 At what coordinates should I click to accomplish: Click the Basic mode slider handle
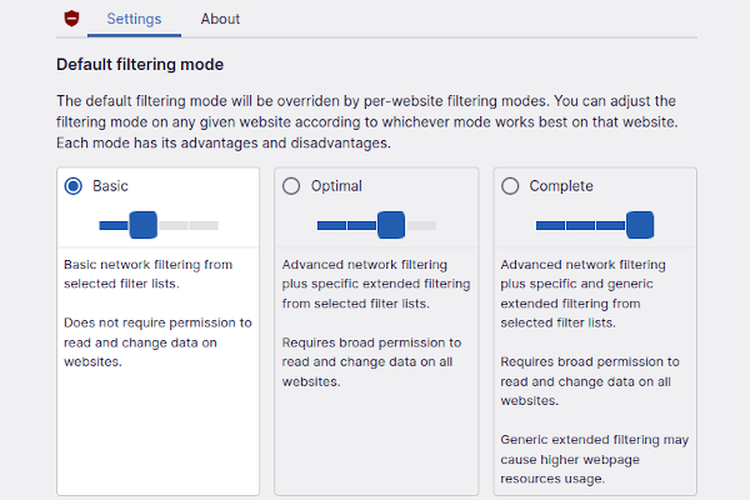[143, 225]
